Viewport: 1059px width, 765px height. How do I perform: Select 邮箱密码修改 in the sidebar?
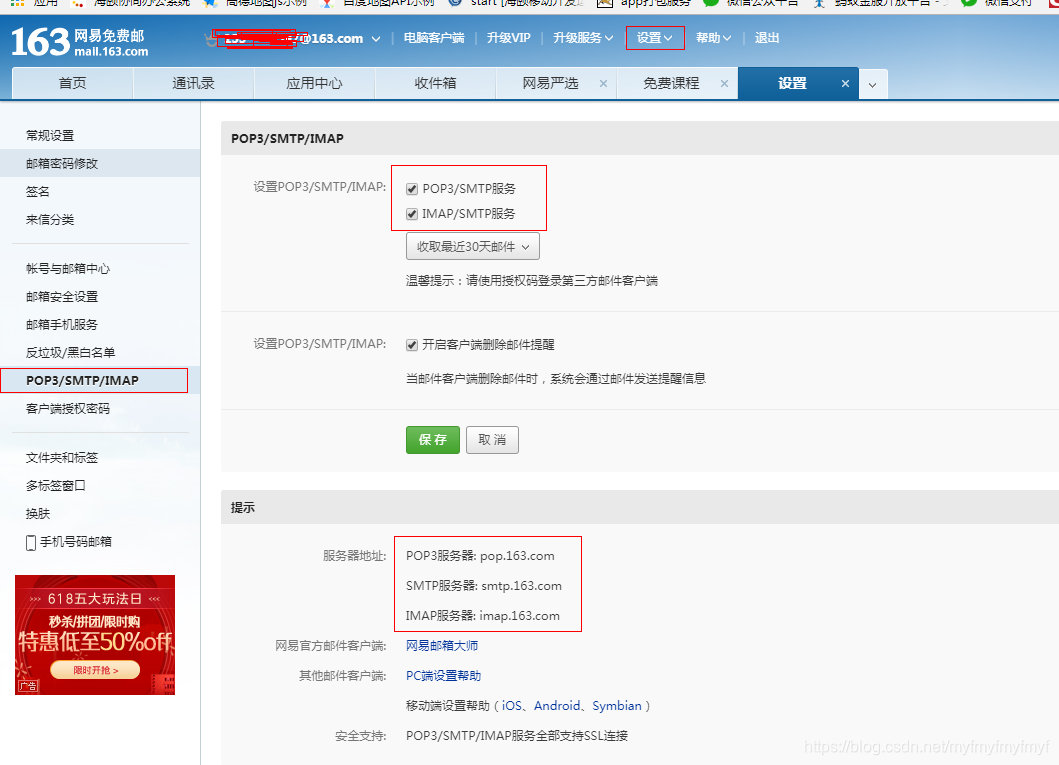(x=62, y=163)
